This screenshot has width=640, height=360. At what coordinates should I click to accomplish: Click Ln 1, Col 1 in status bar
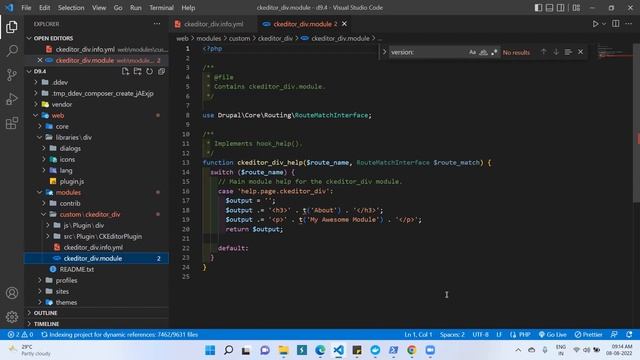[x=418, y=335]
